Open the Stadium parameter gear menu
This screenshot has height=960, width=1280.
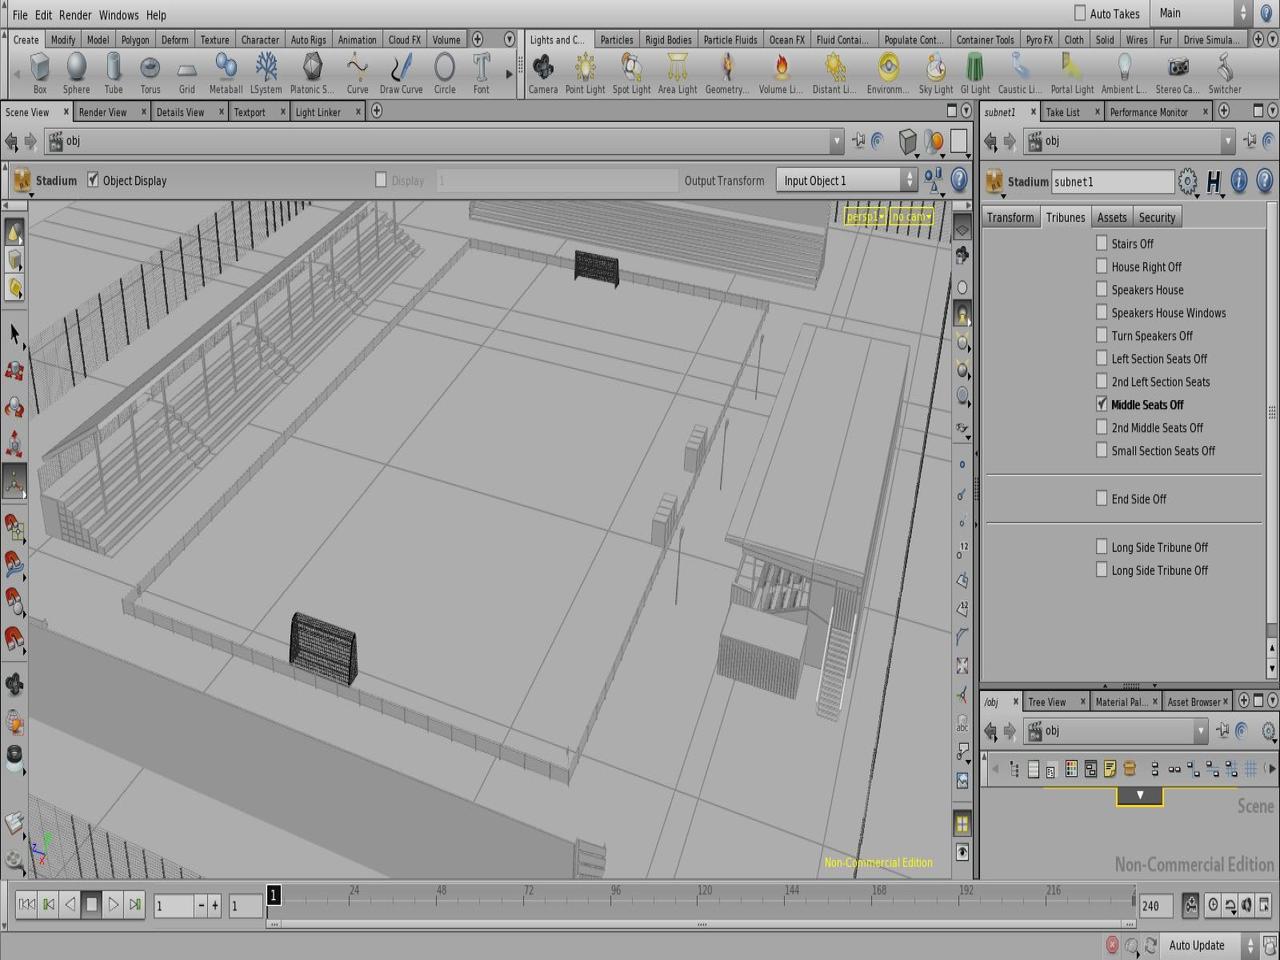pyautogui.click(x=1187, y=181)
